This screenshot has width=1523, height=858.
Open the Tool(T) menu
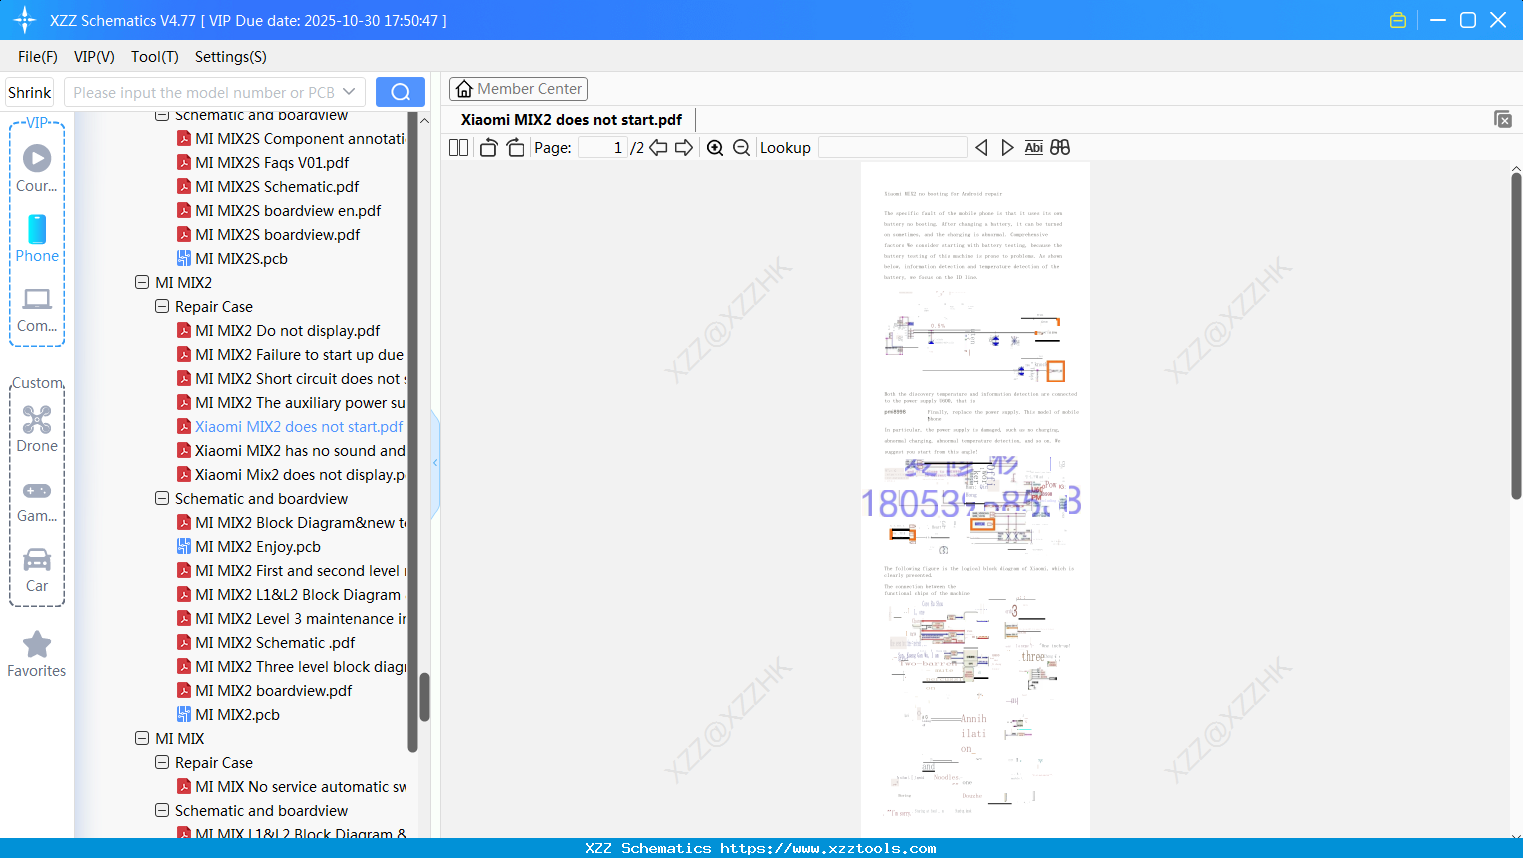155,57
